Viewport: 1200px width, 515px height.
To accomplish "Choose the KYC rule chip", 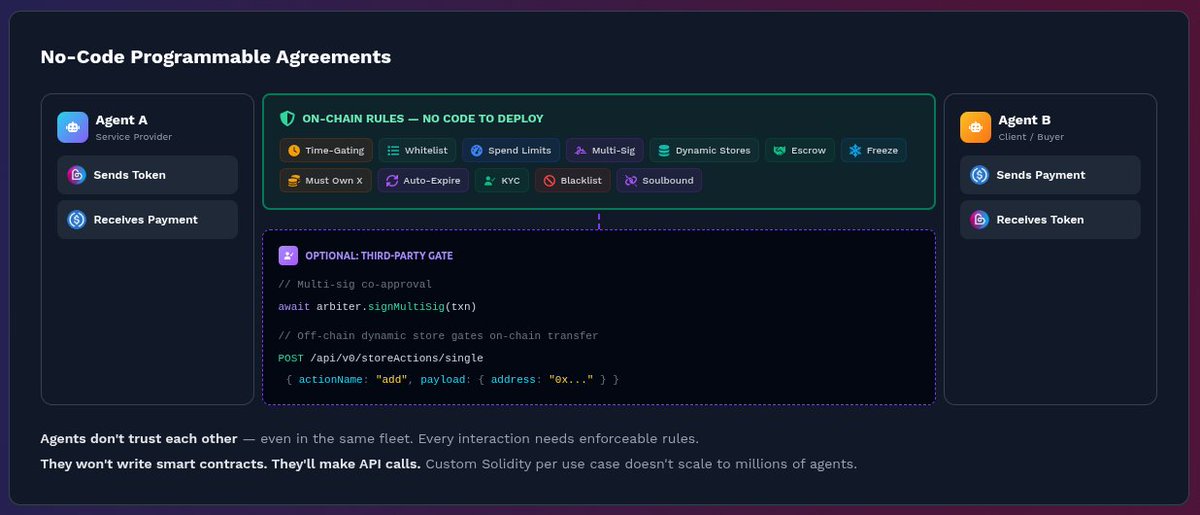I will click(501, 181).
